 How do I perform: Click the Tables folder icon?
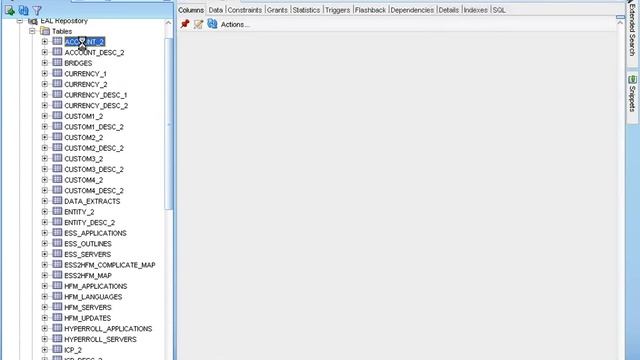[45, 31]
